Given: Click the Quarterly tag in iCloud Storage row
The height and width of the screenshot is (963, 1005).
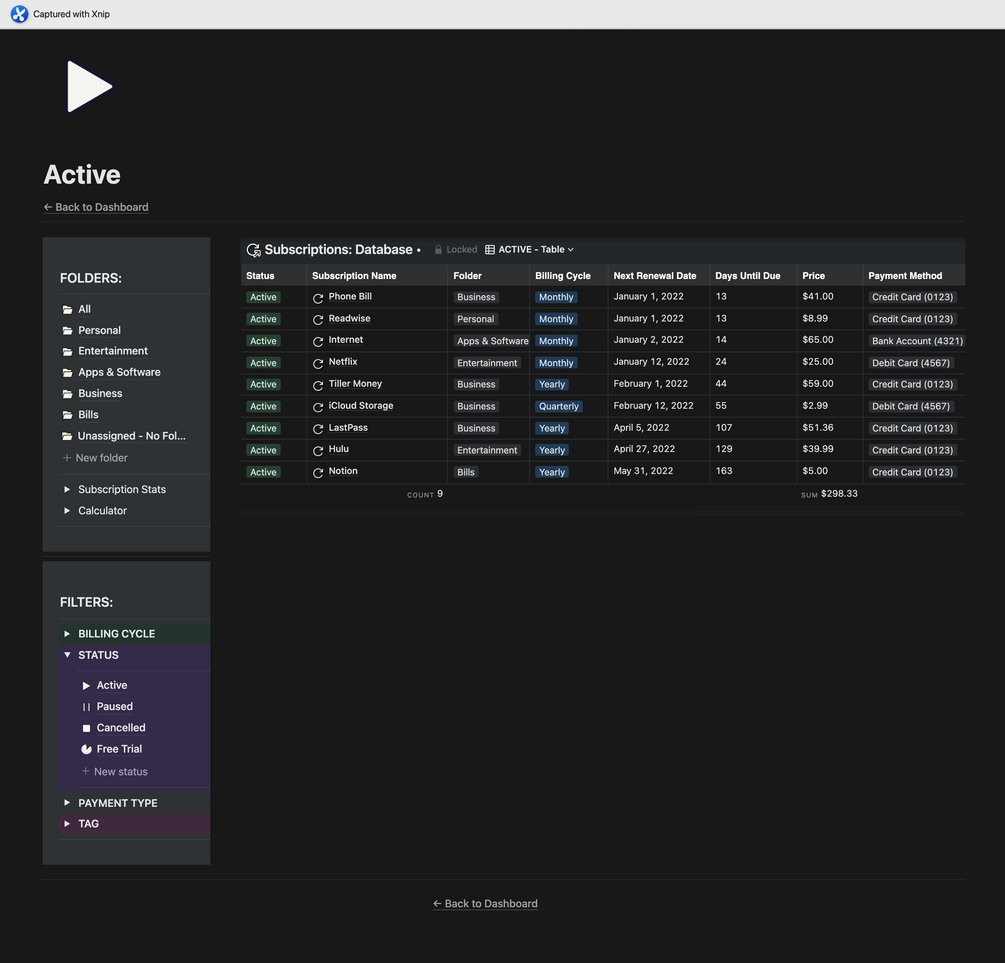Looking at the screenshot, I should coord(558,406).
